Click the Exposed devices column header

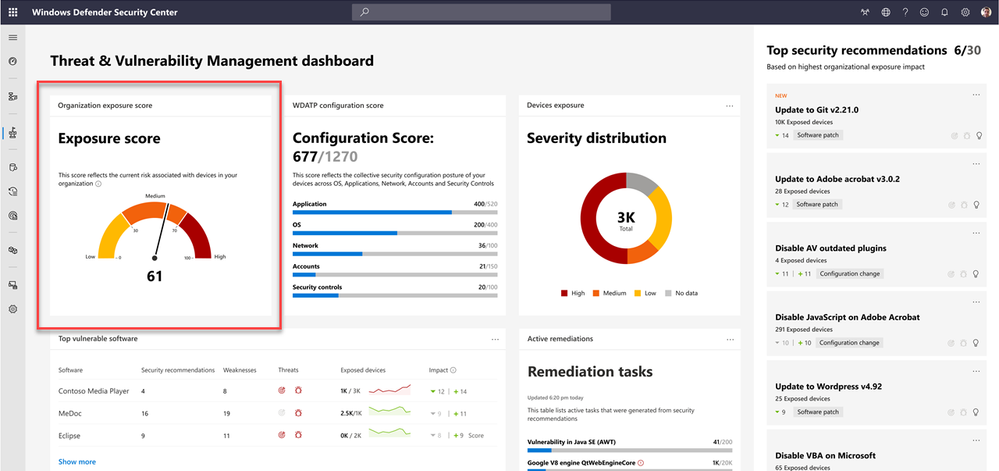point(363,370)
